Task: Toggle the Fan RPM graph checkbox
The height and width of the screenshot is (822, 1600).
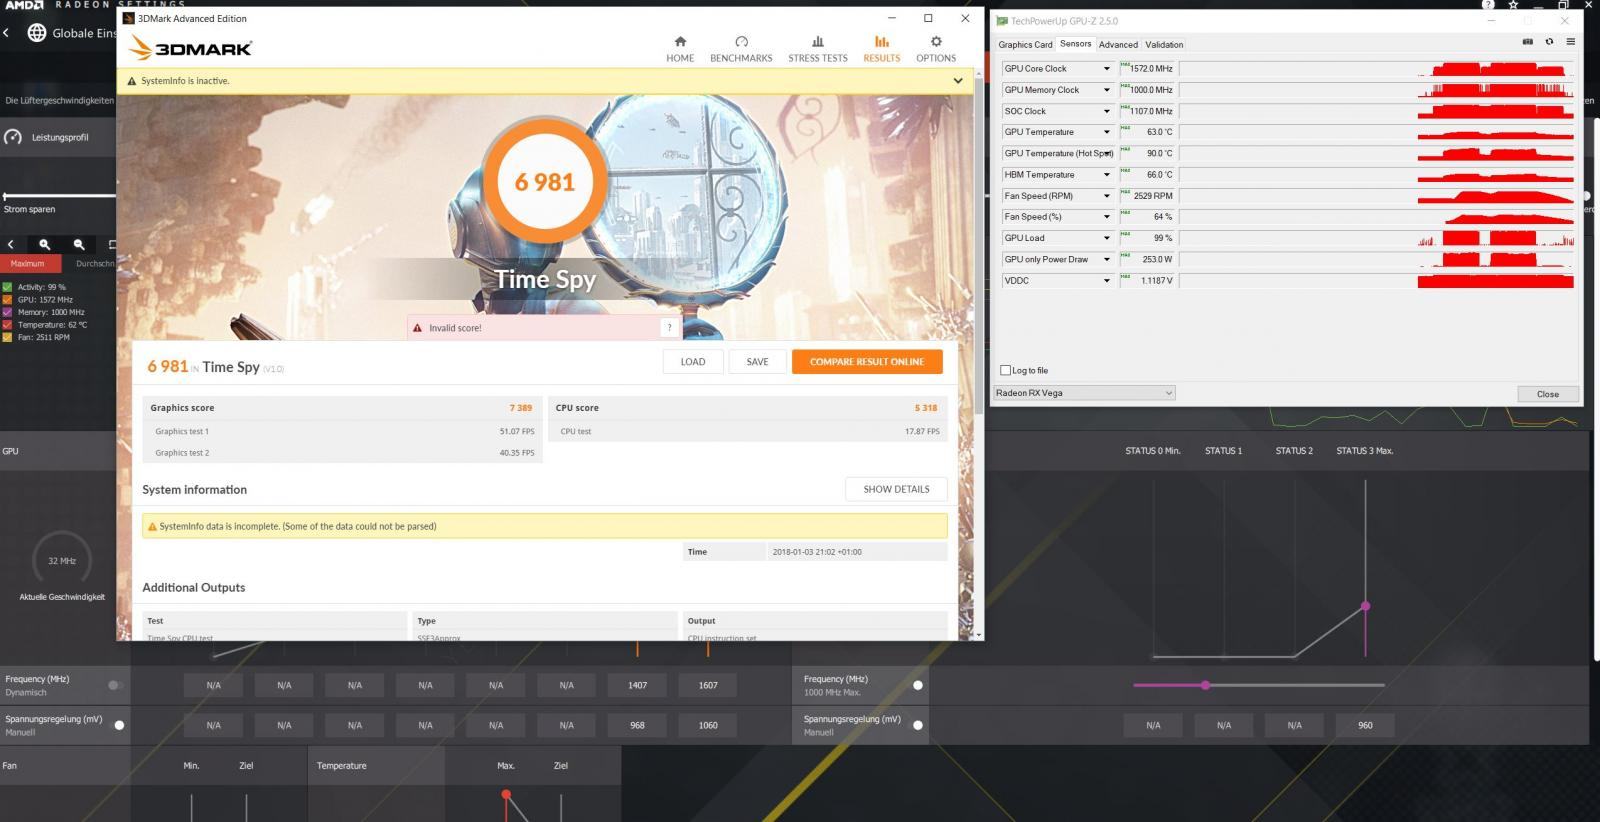Action: click(8, 337)
